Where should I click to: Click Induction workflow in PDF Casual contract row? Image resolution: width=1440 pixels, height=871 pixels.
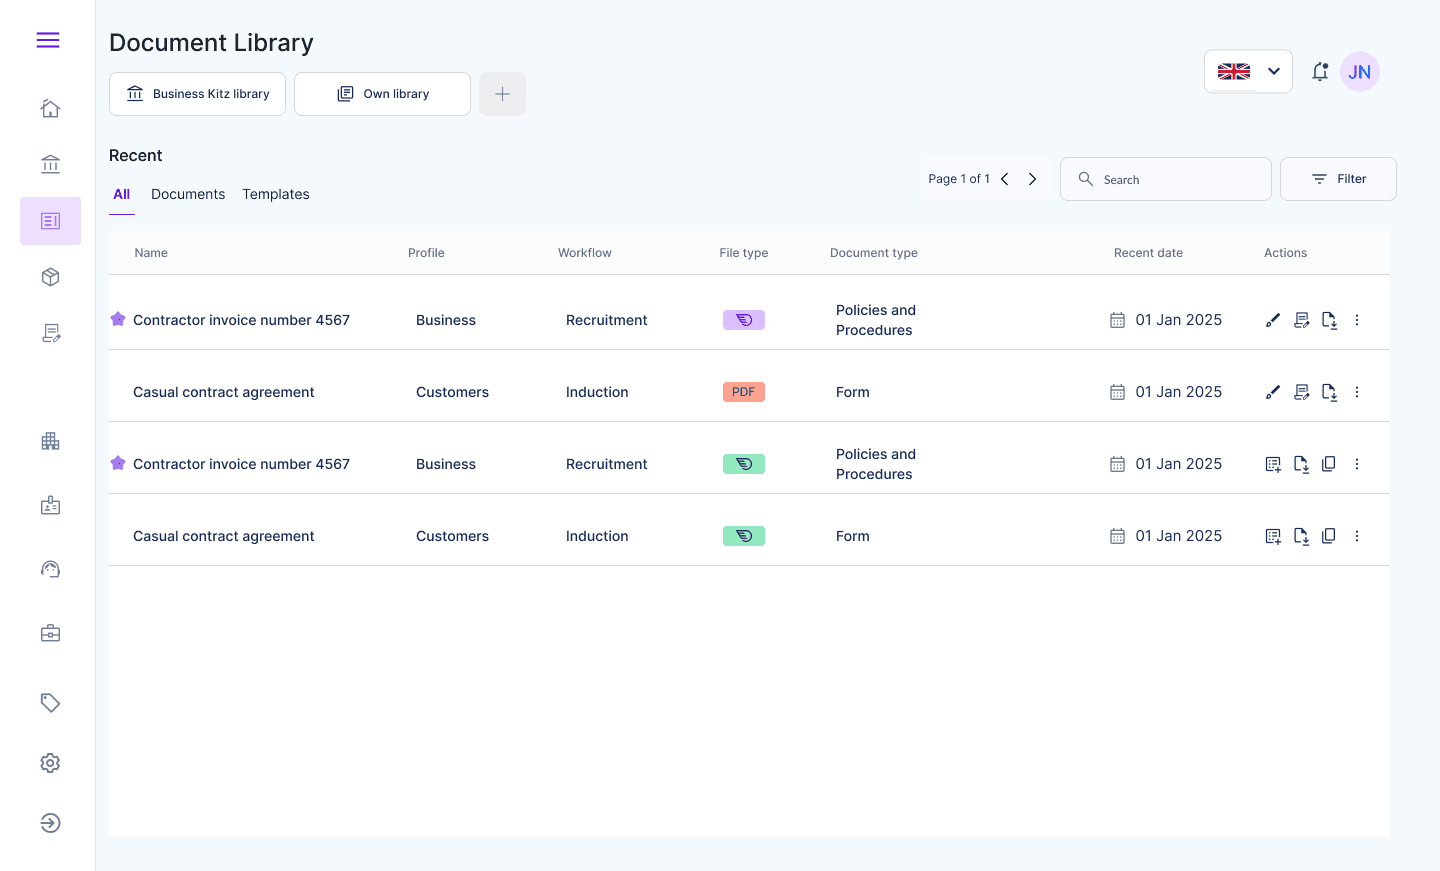click(x=597, y=392)
